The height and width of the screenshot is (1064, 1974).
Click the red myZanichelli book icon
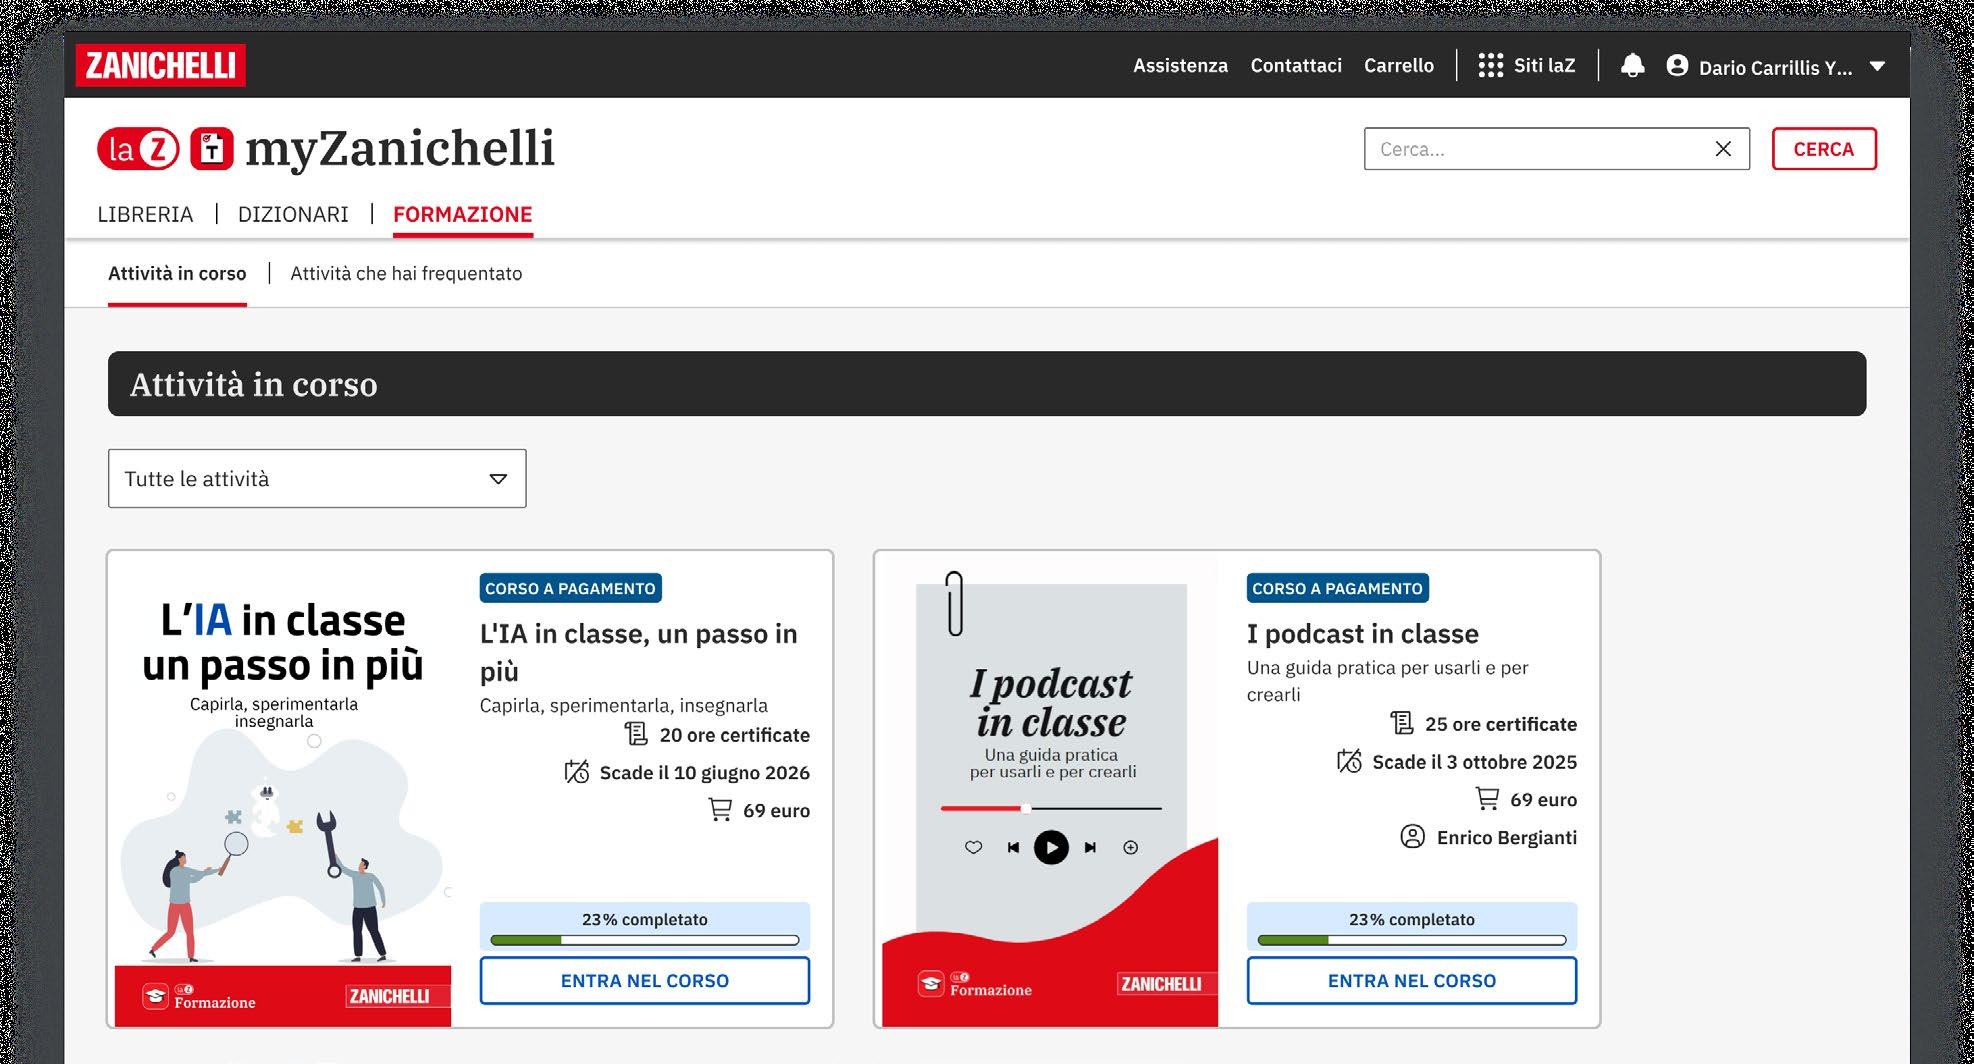pos(212,149)
